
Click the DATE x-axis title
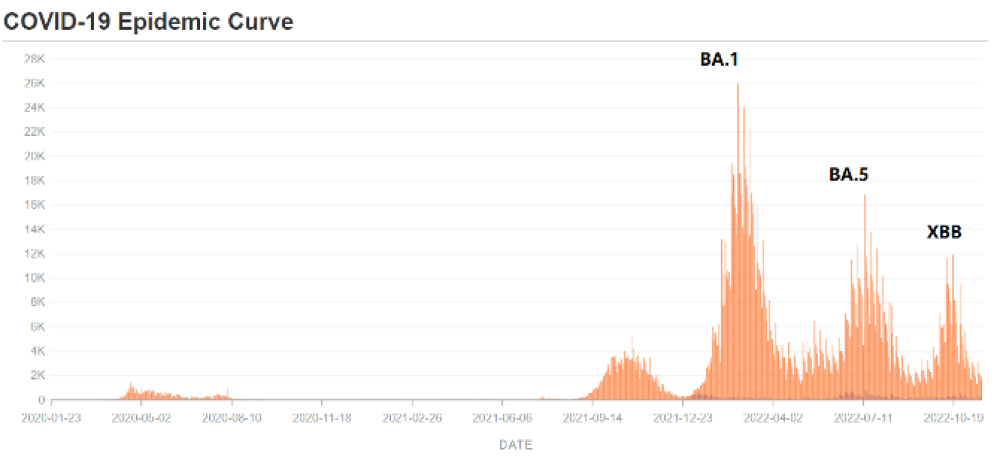(x=515, y=445)
